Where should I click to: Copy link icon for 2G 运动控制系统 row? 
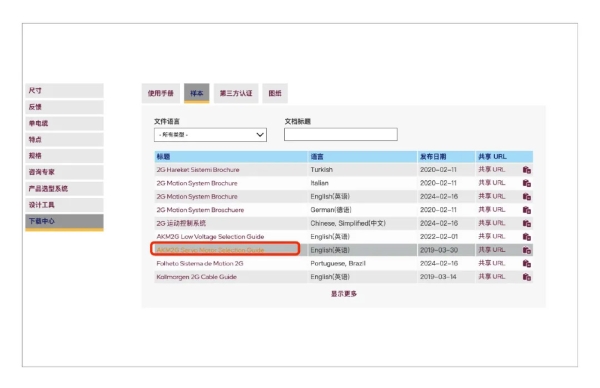[527, 223]
